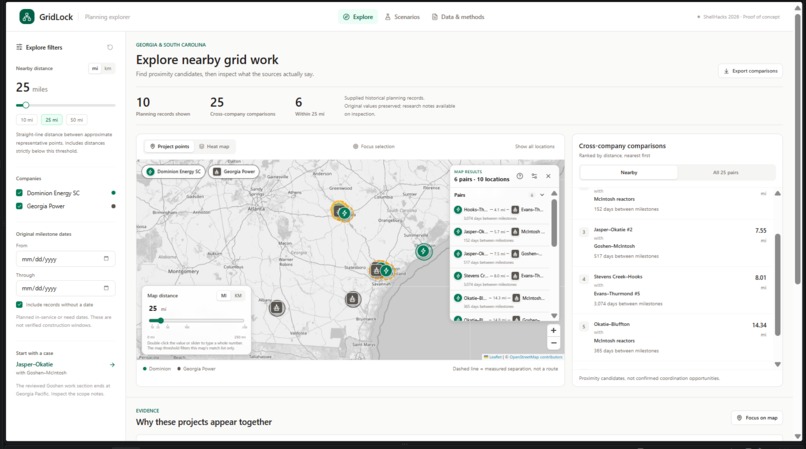Click the Export comparisons download icon
This screenshot has height=449, width=806.
pos(726,71)
